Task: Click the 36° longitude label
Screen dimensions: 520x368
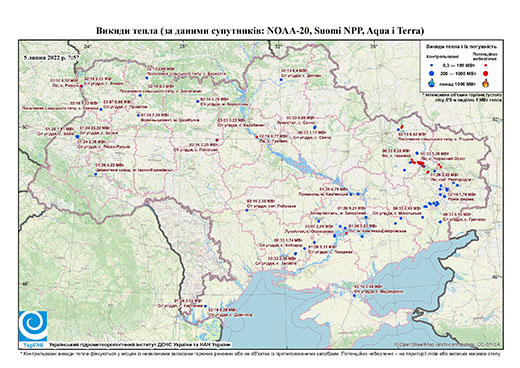Action: (373, 47)
